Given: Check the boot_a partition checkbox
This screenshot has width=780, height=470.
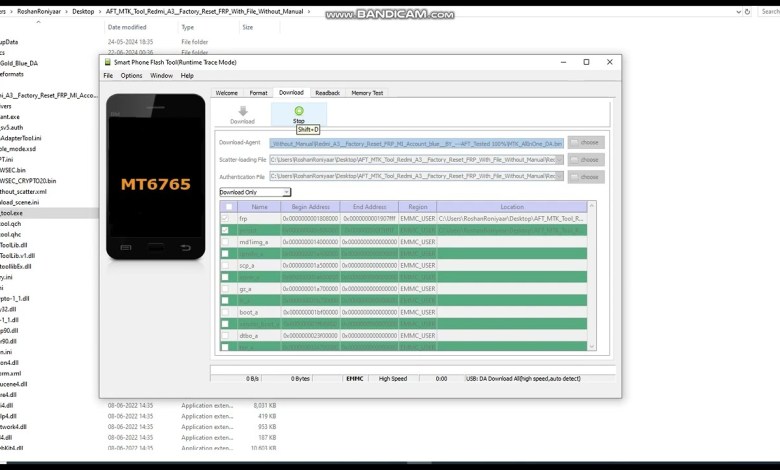Looking at the screenshot, I should [x=225, y=312].
